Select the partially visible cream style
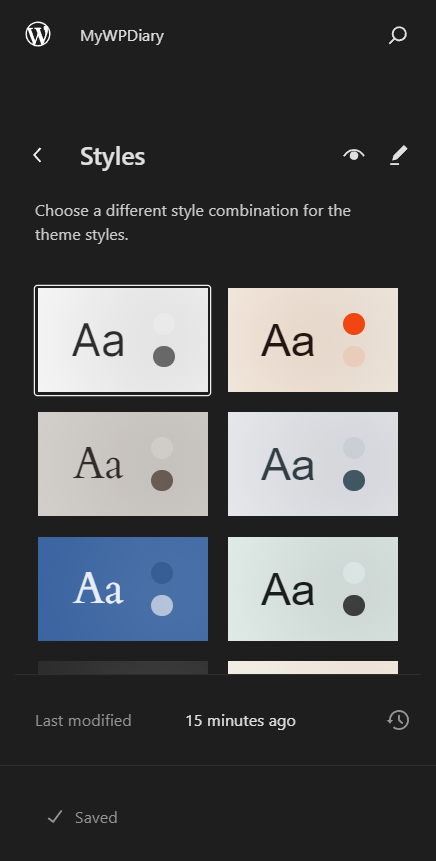436x861 pixels. (x=313, y=667)
